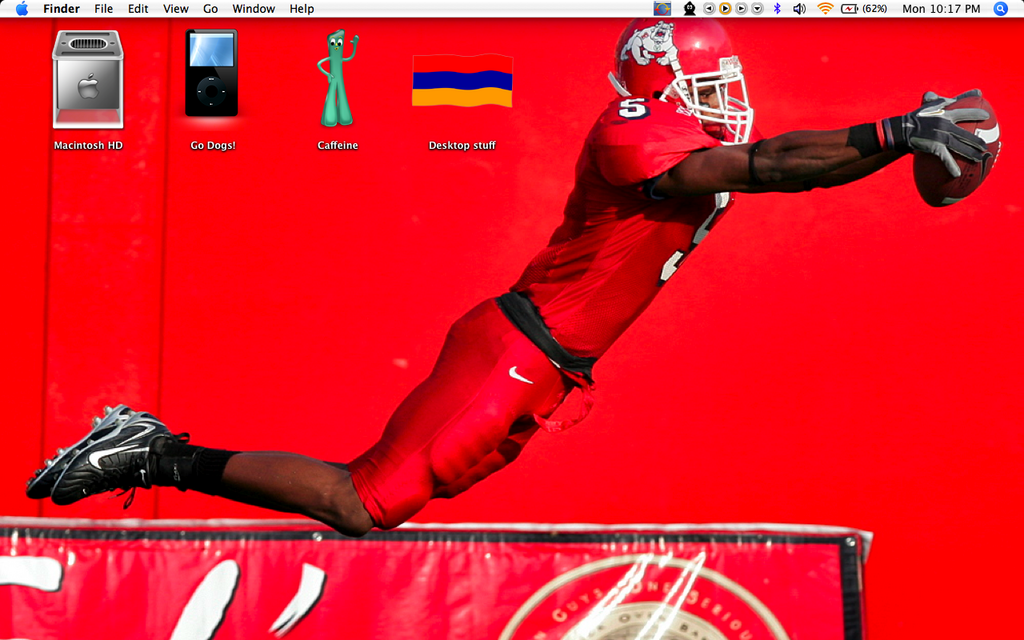Image resolution: width=1024 pixels, height=640 pixels.
Task: Open the Bluetooth status menu
Action: click(x=777, y=8)
